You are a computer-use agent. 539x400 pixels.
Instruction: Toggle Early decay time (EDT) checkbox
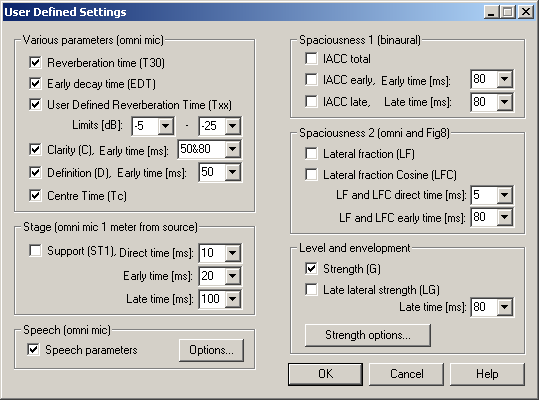35,84
